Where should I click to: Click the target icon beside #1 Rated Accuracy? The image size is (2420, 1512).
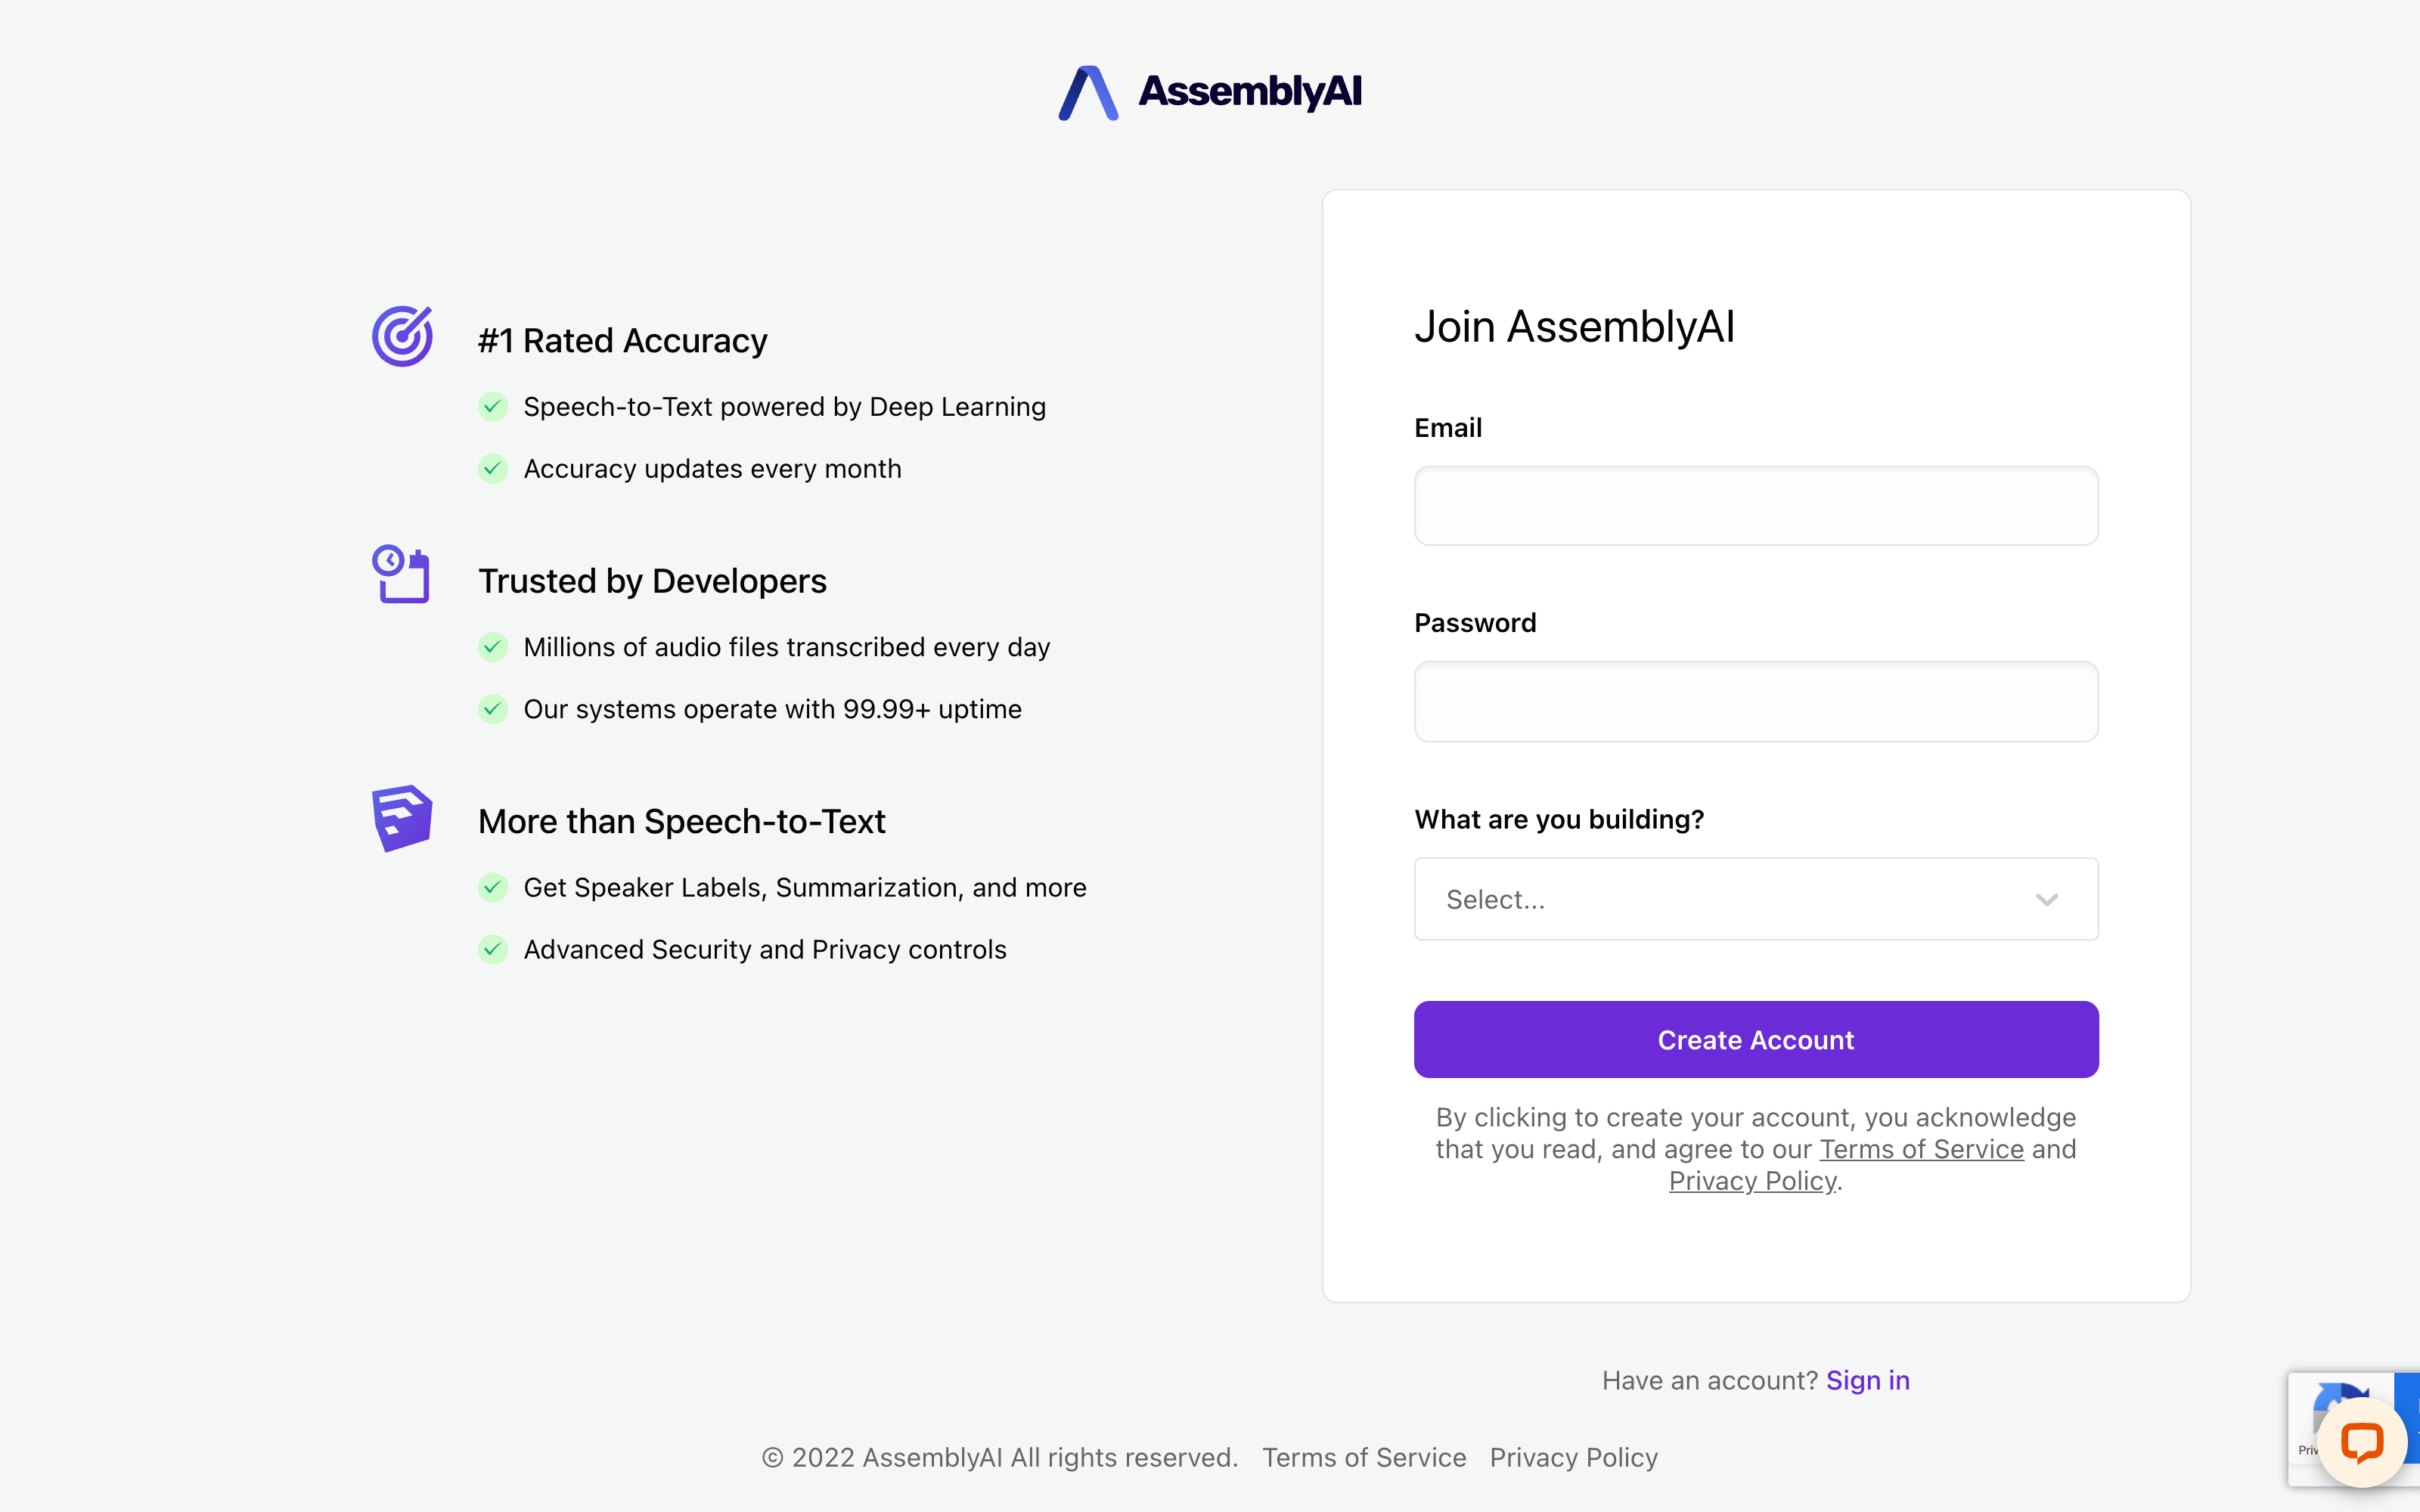(401, 336)
